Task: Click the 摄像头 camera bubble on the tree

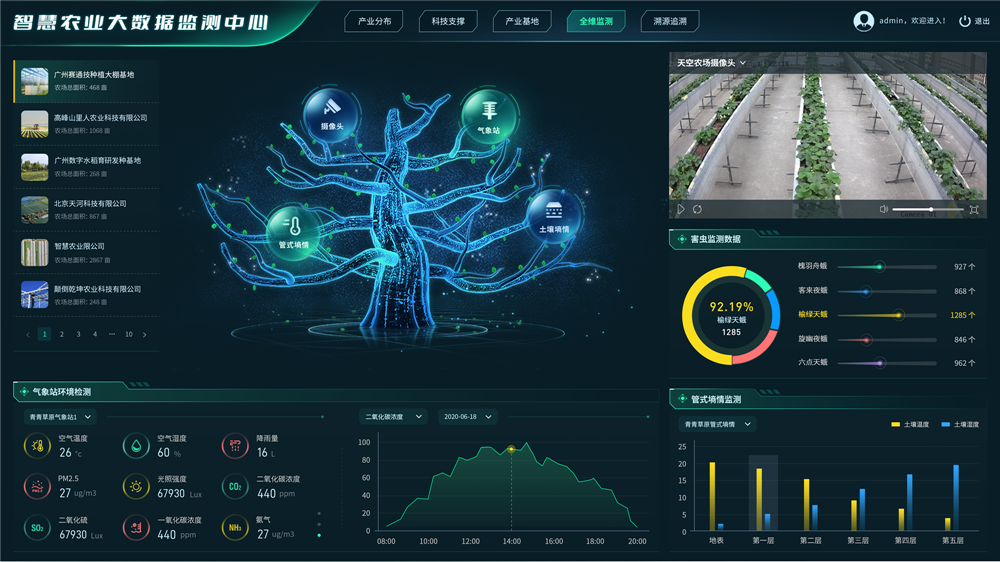Action: (x=330, y=110)
